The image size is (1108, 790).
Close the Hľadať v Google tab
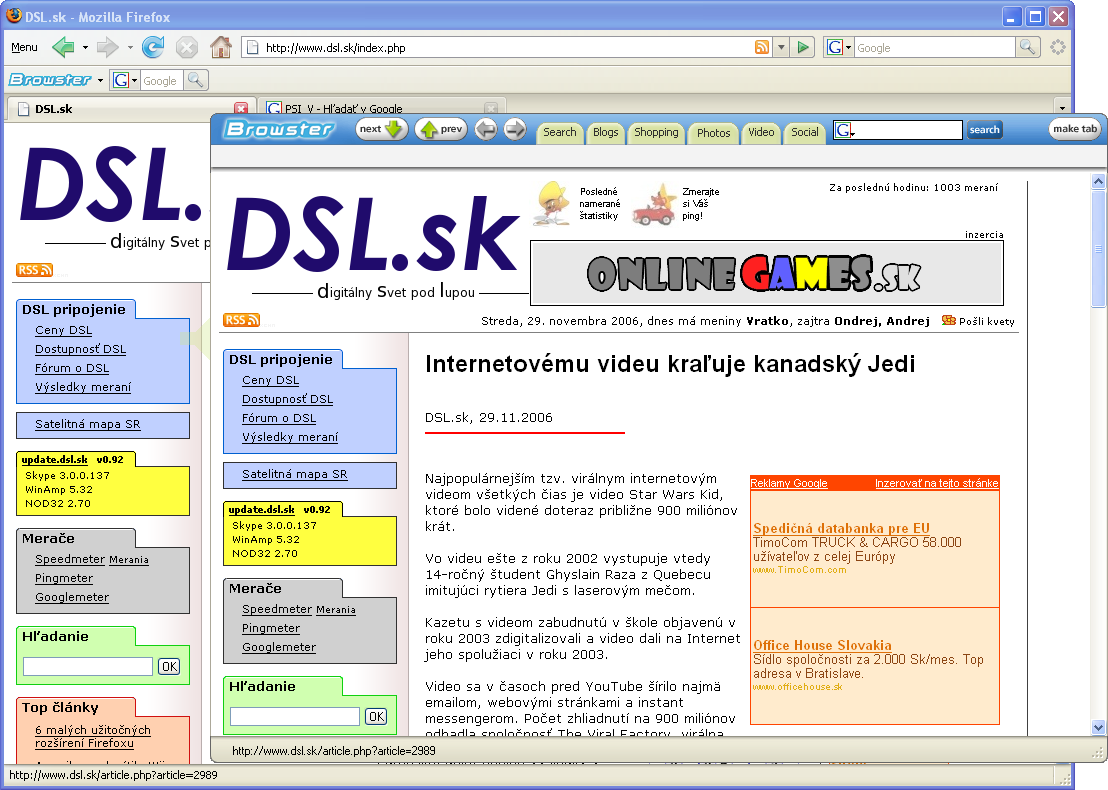click(x=491, y=108)
